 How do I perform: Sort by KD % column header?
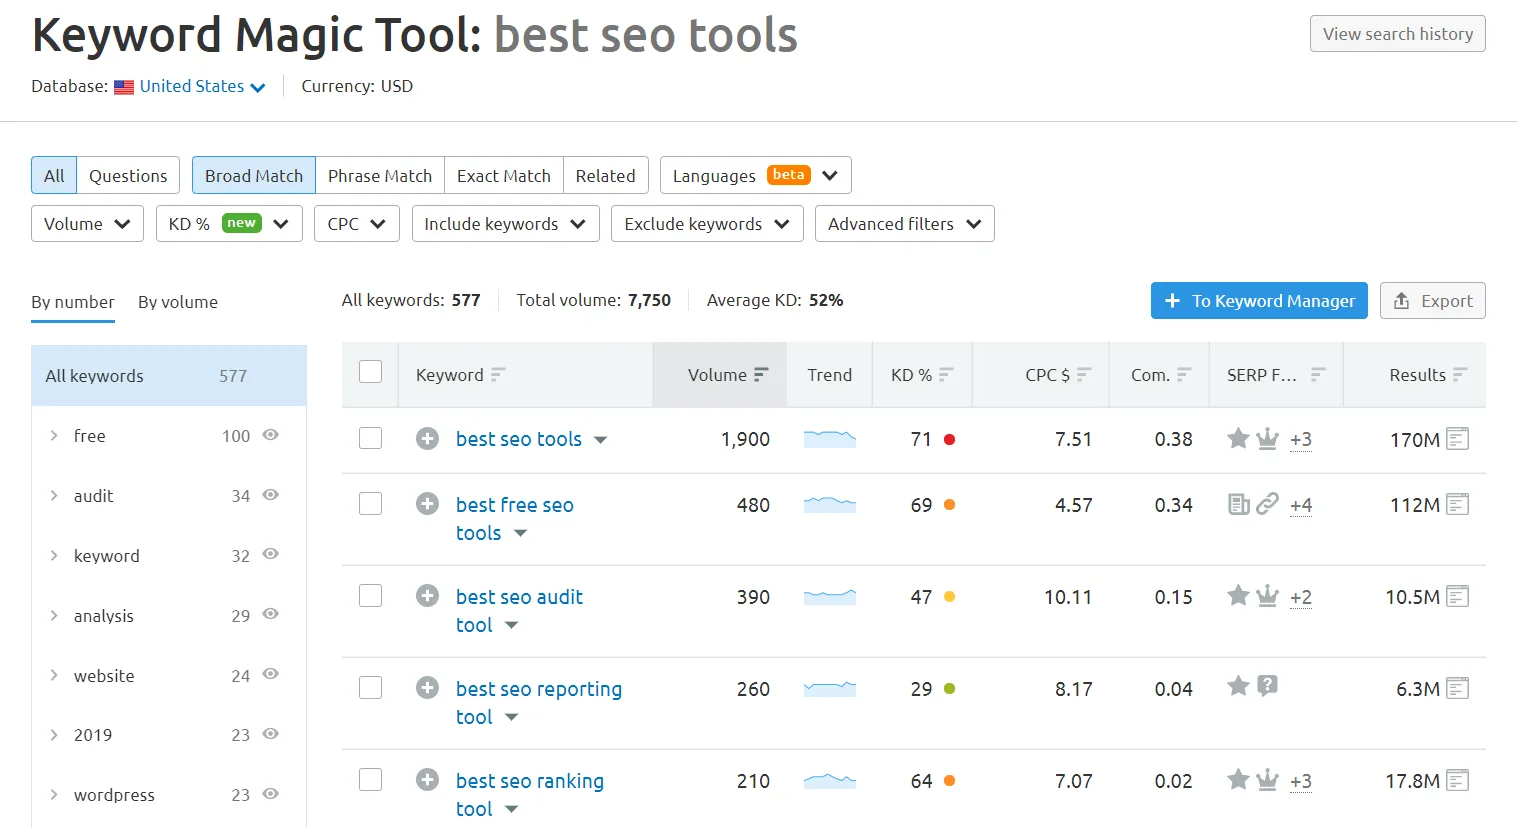(x=922, y=375)
